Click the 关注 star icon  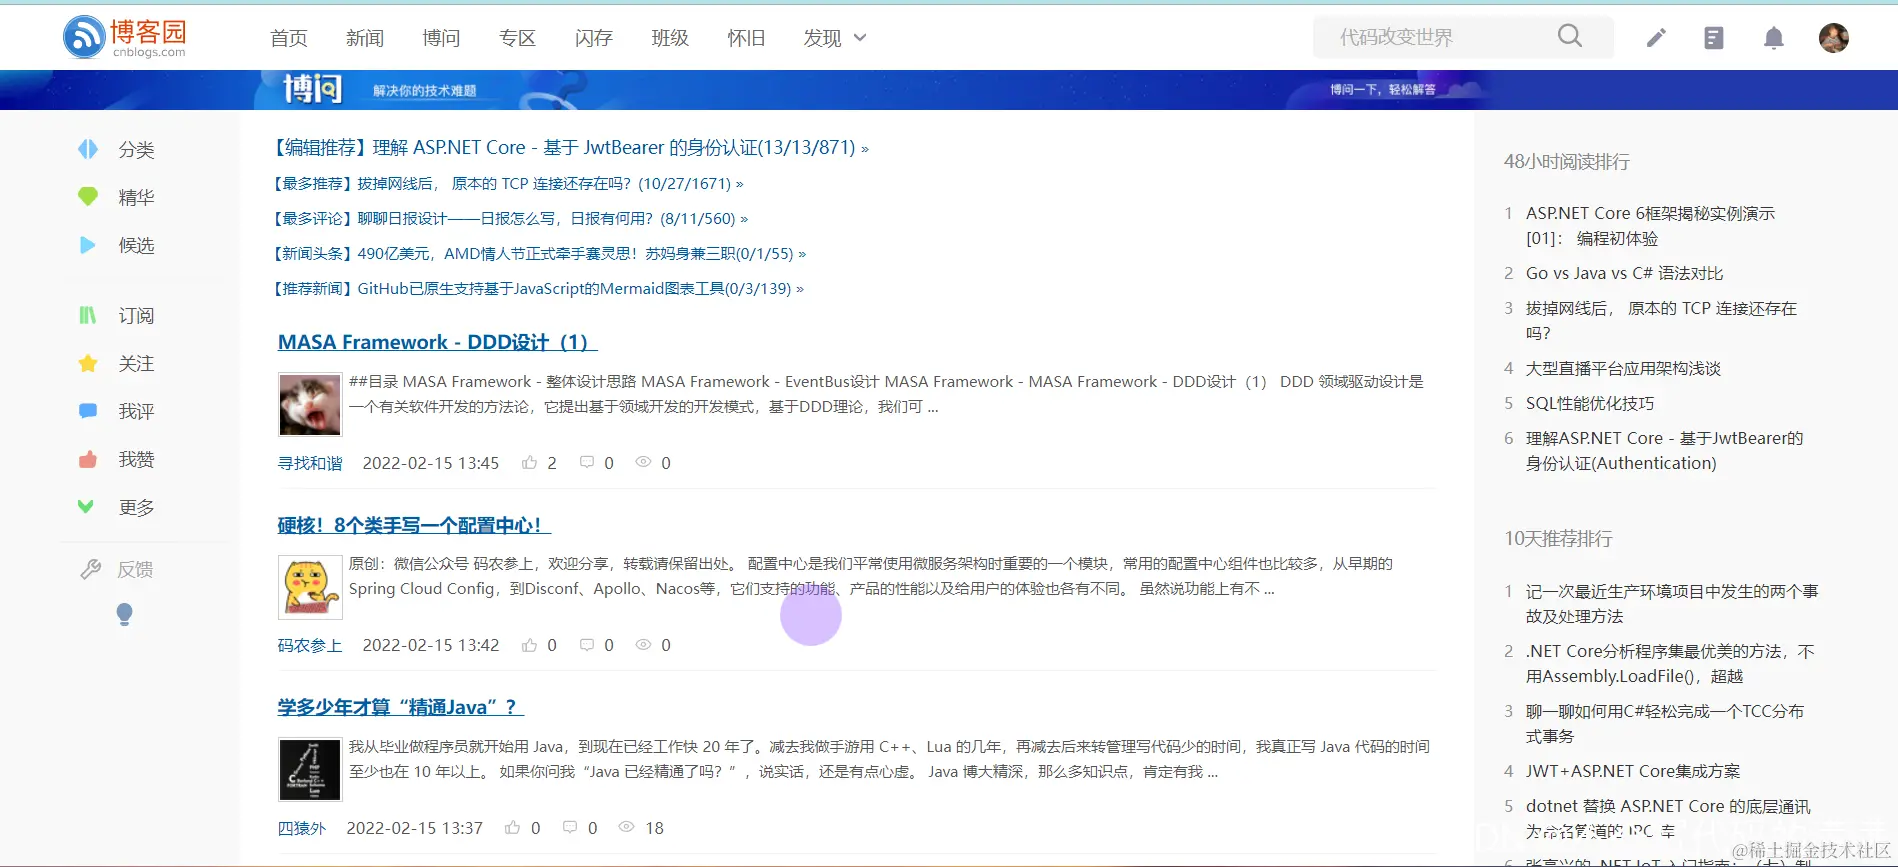coord(88,363)
